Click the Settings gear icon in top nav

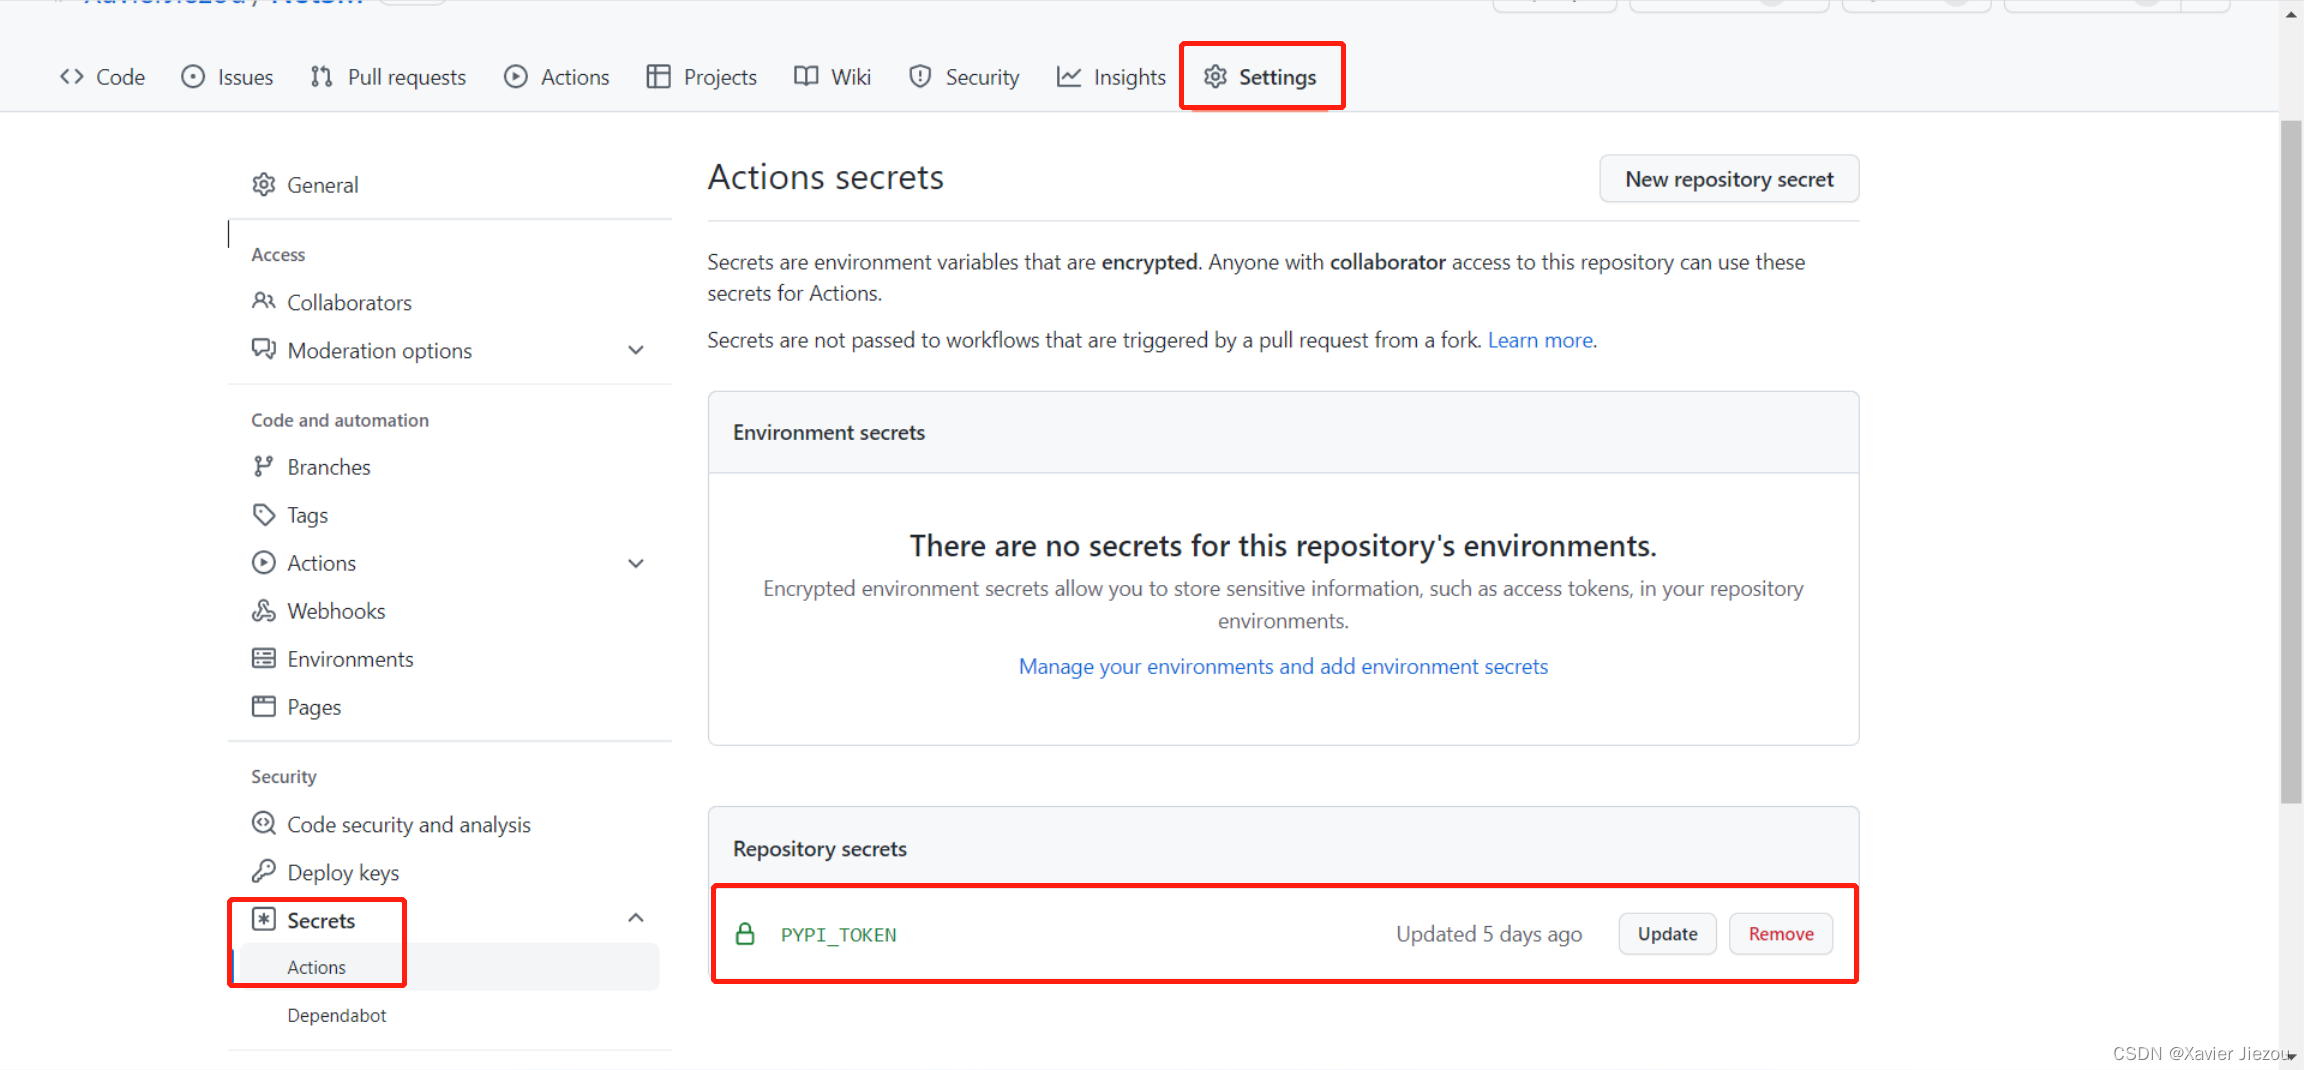(1215, 77)
